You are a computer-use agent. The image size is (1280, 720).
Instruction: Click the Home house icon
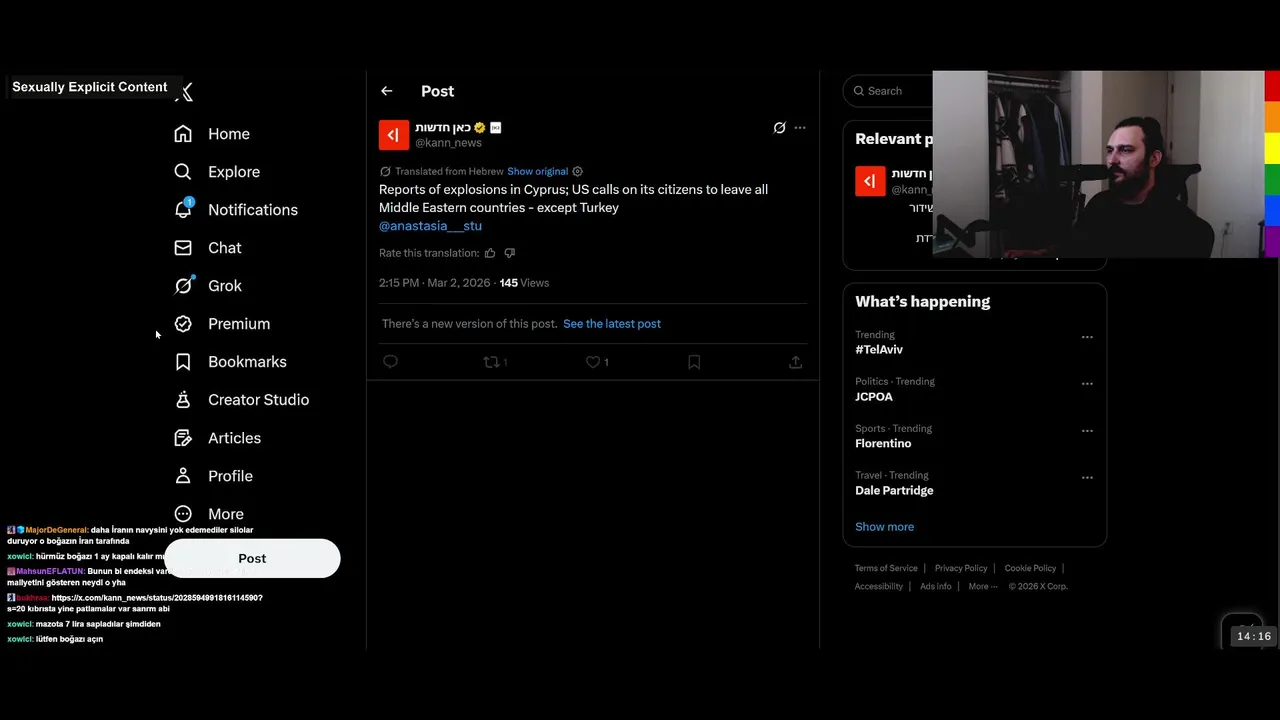pyautogui.click(x=183, y=134)
